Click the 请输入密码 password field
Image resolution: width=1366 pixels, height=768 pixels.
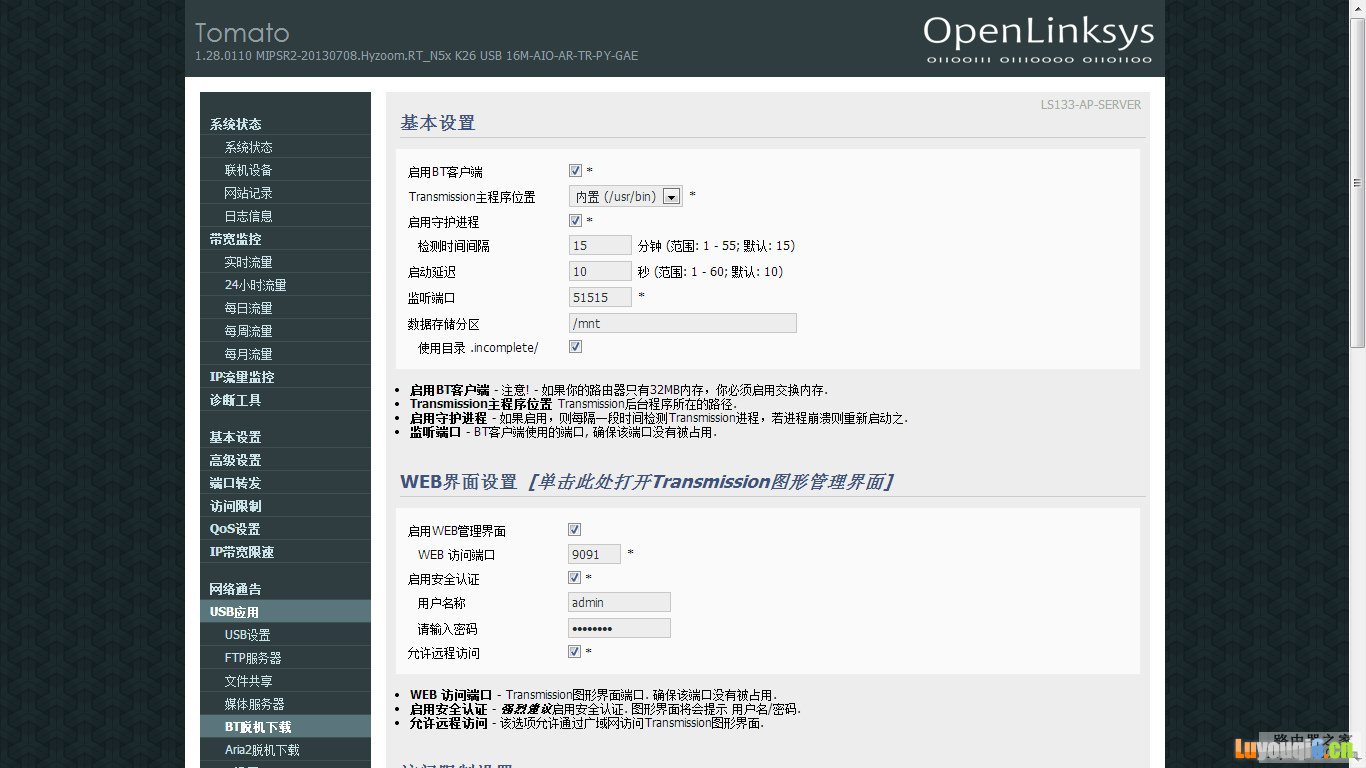[x=619, y=628]
